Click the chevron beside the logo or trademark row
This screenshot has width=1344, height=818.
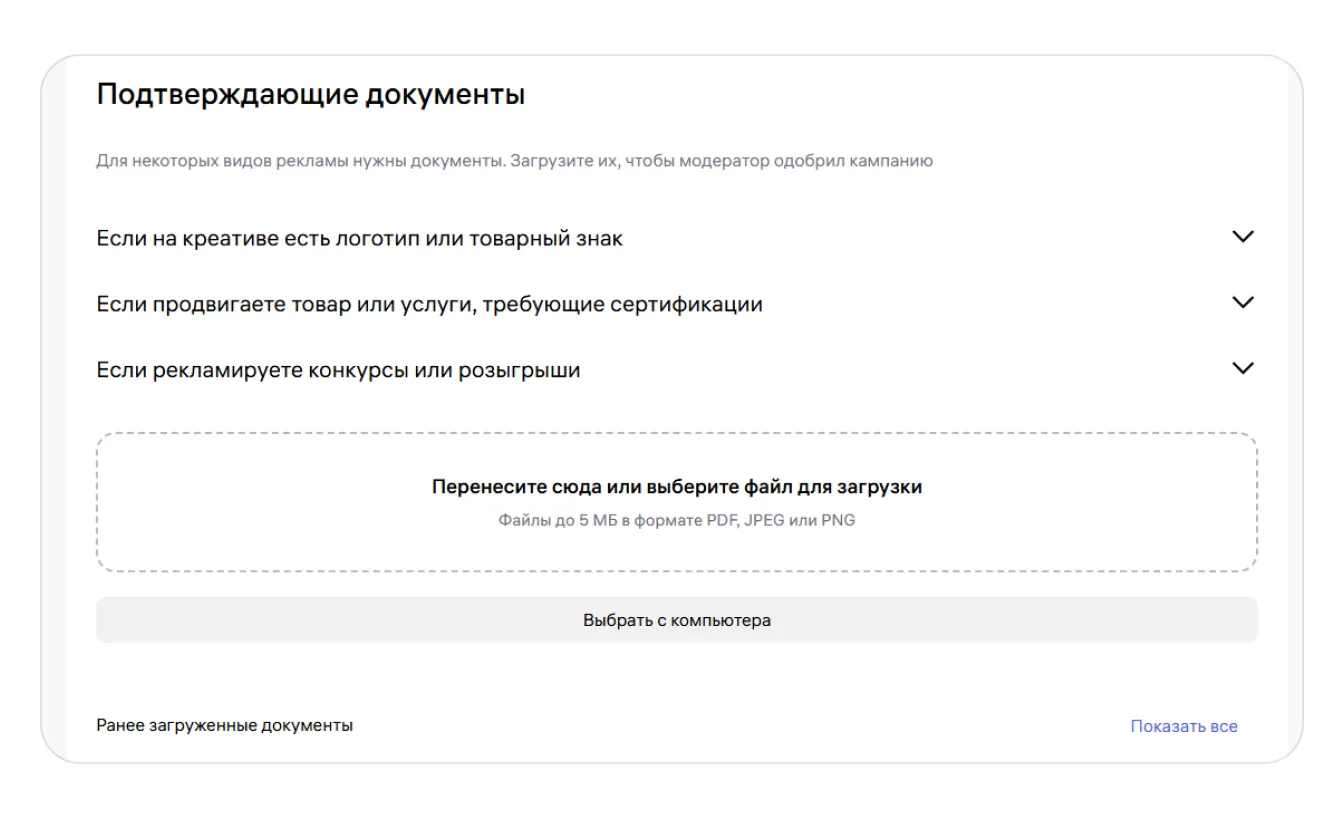(1242, 238)
